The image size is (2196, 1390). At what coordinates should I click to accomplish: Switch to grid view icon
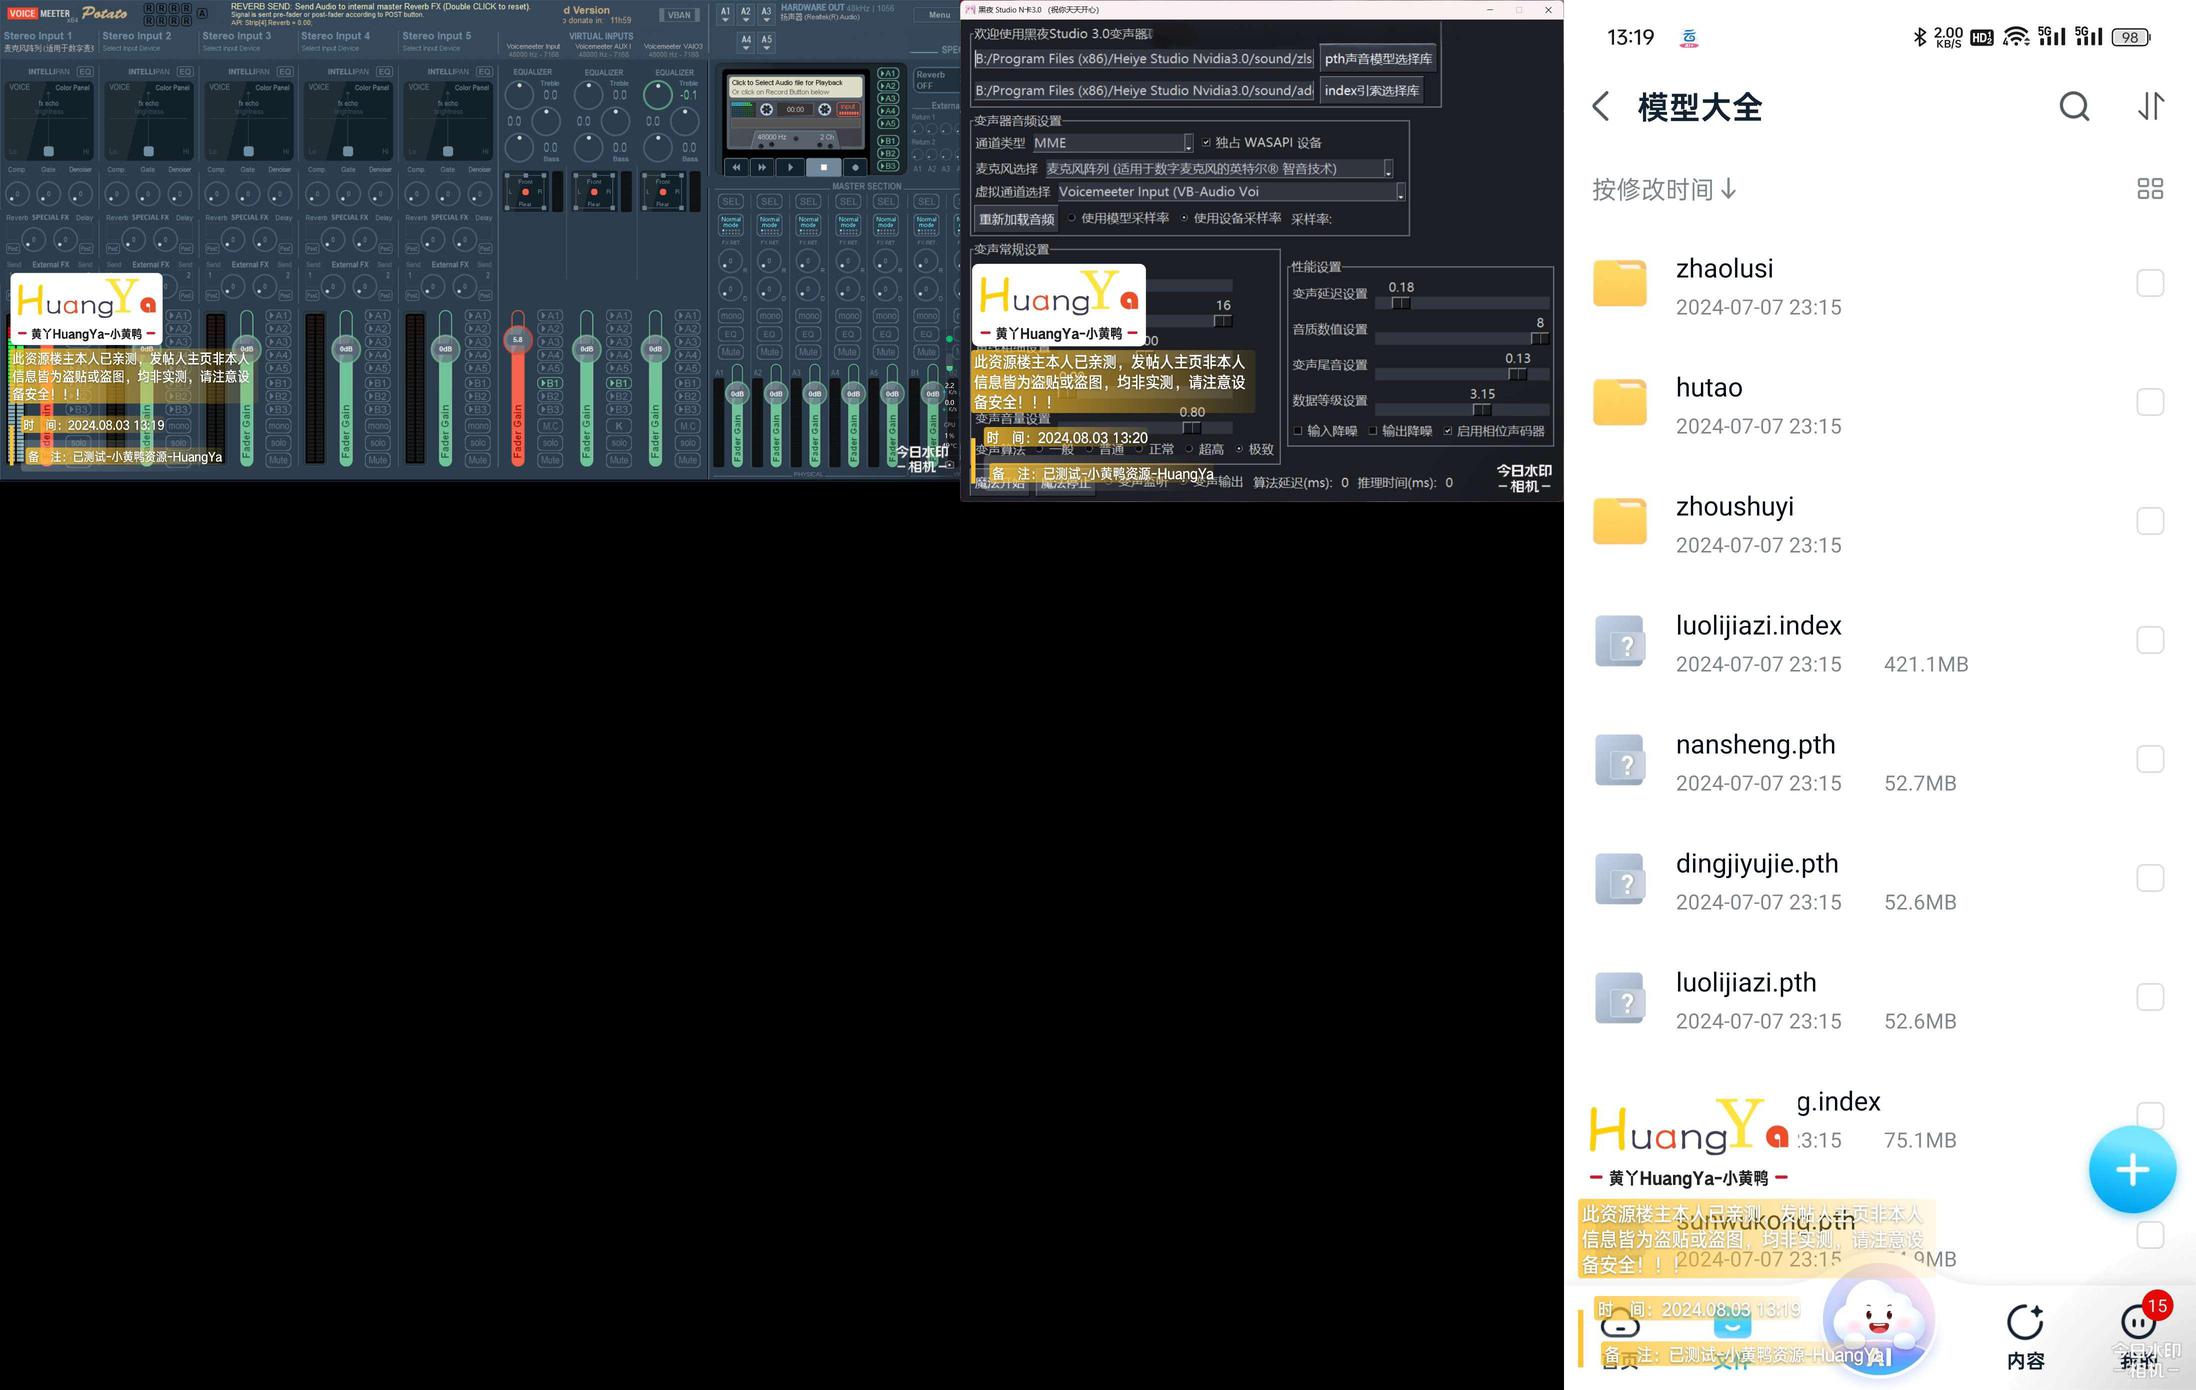coord(2149,189)
